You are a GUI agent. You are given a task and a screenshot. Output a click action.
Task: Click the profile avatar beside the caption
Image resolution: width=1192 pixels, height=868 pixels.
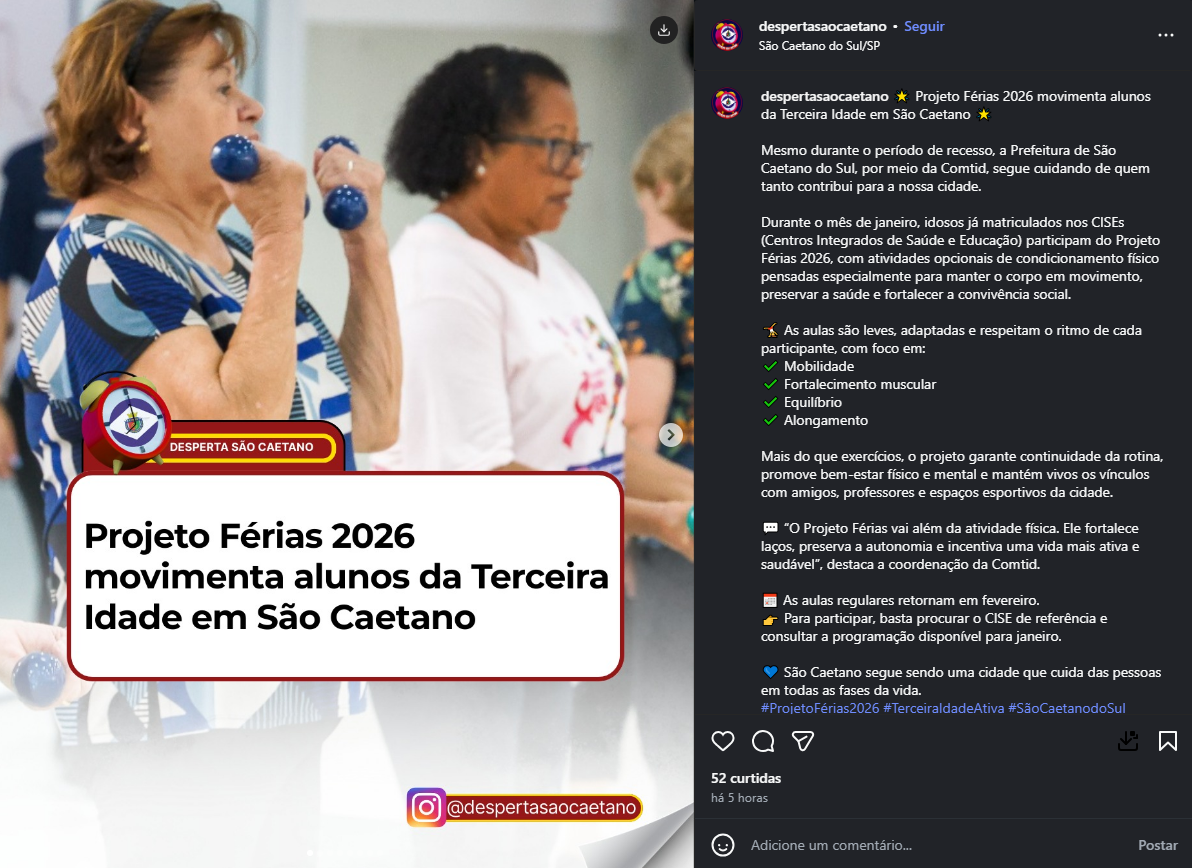[727, 103]
